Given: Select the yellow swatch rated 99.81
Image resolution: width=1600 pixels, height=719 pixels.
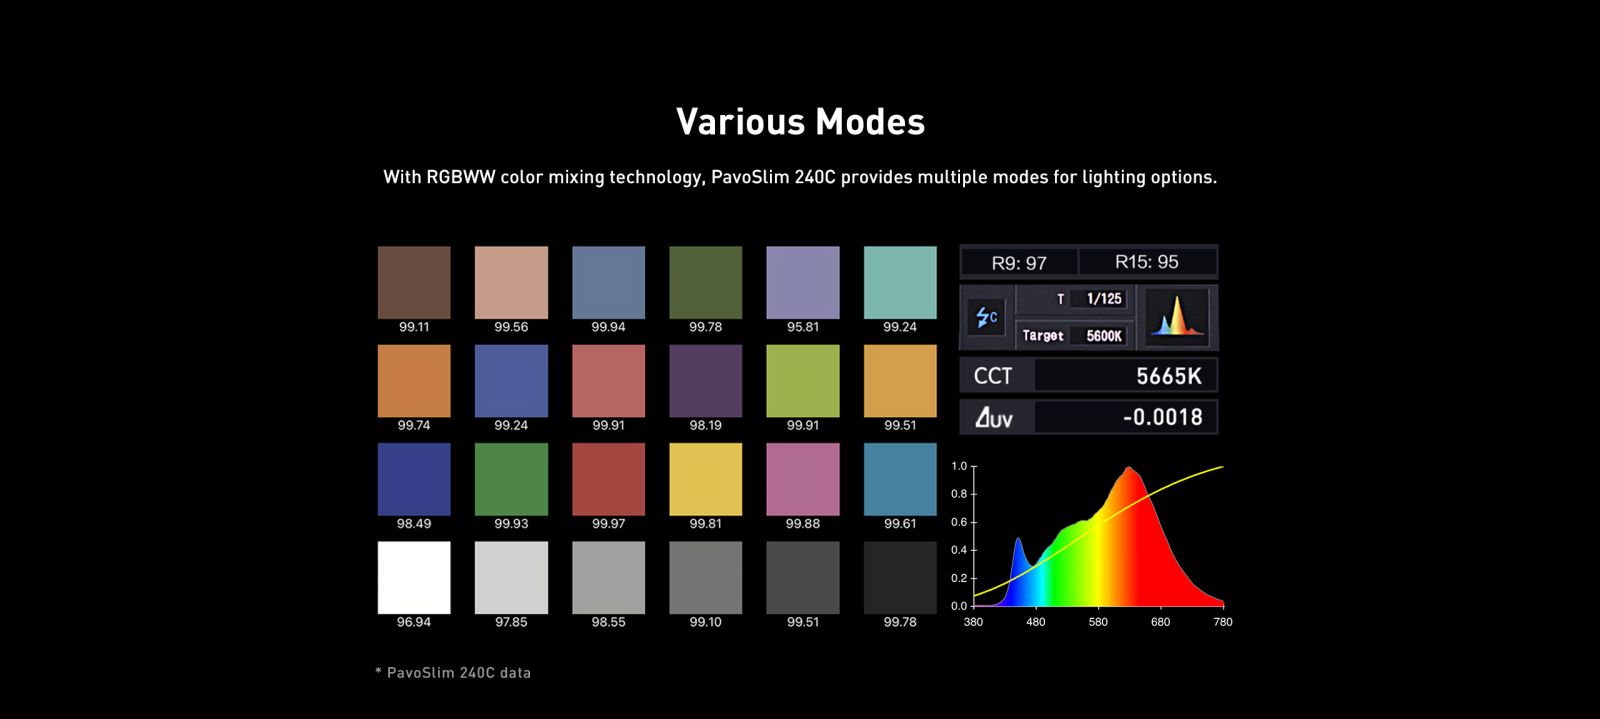Looking at the screenshot, I should (706, 480).
